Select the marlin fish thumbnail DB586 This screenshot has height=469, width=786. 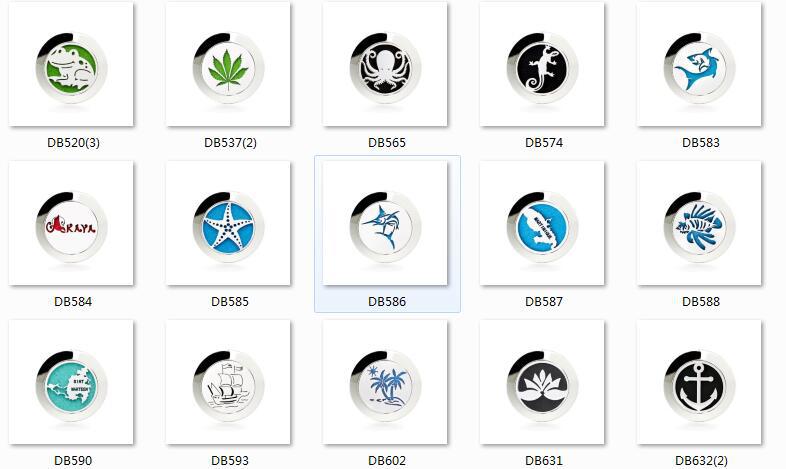385,223
